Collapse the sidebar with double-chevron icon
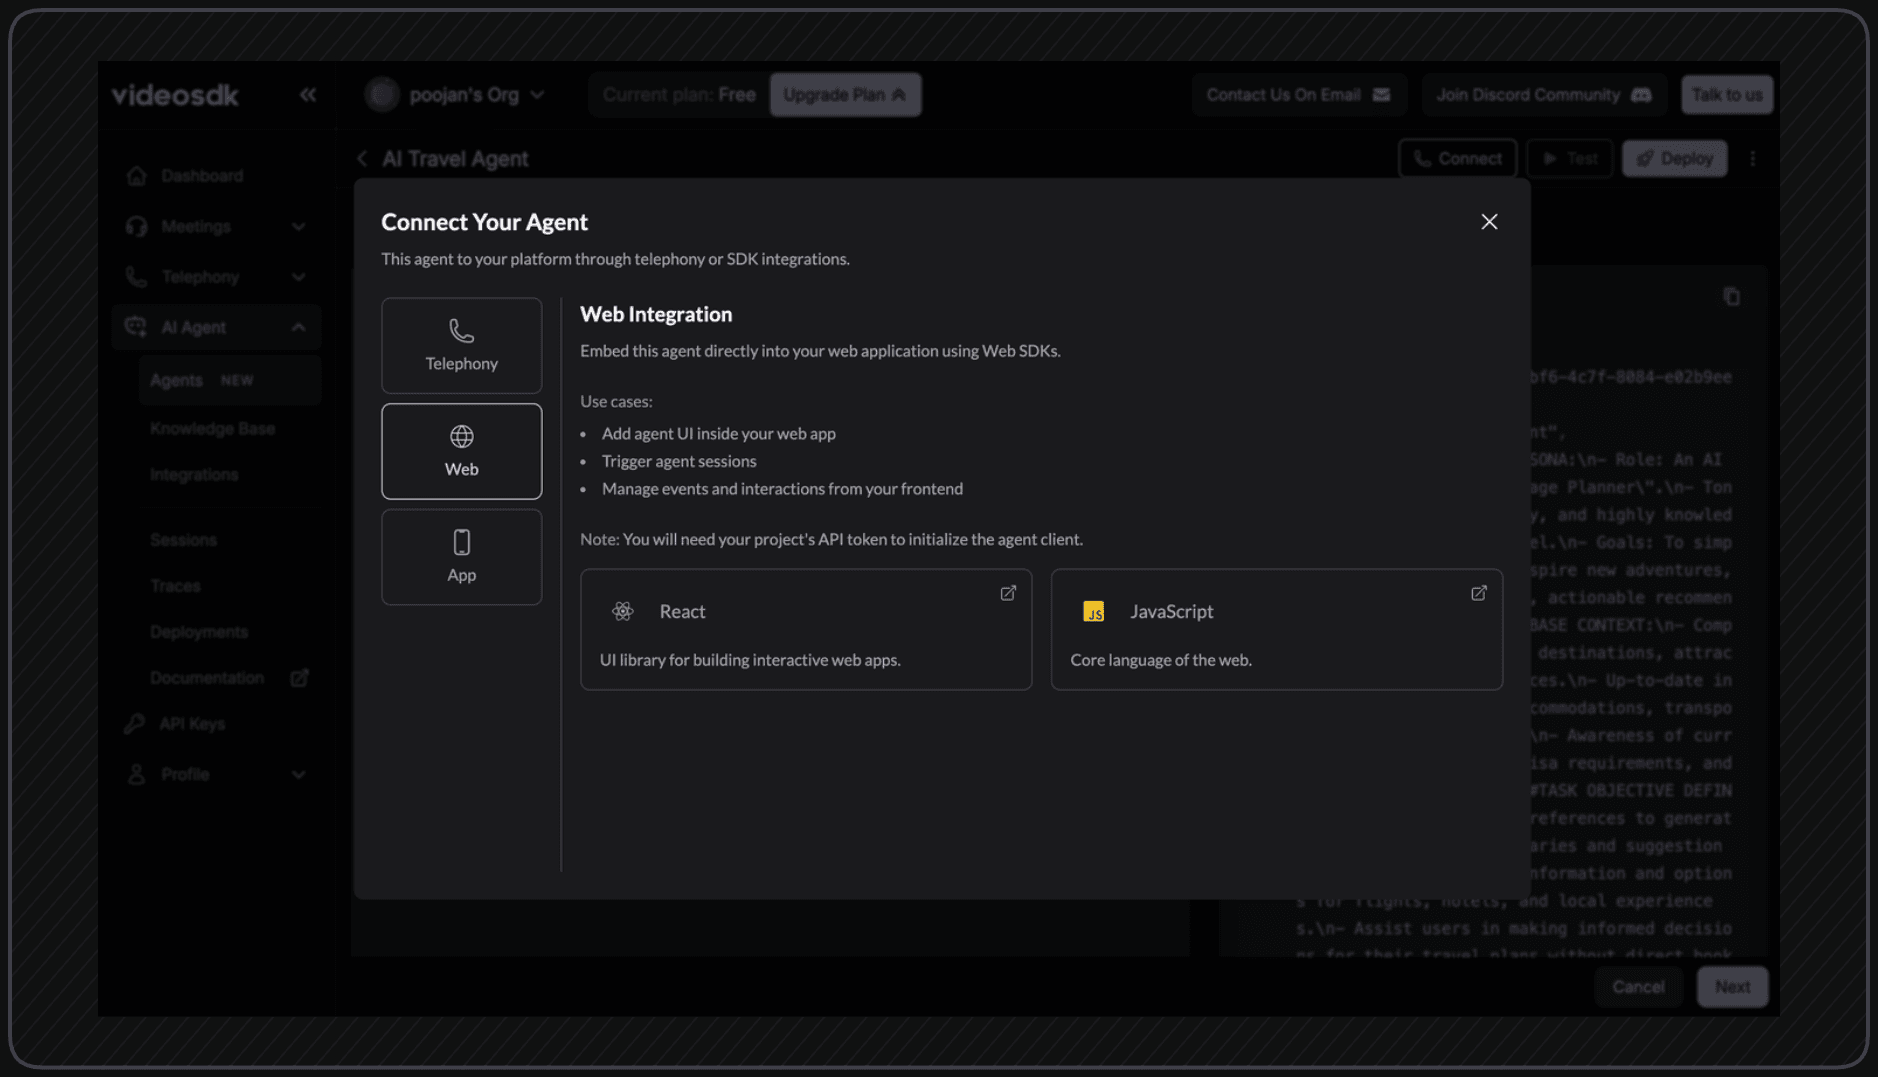1878x1077 pixels. (307, 95)
